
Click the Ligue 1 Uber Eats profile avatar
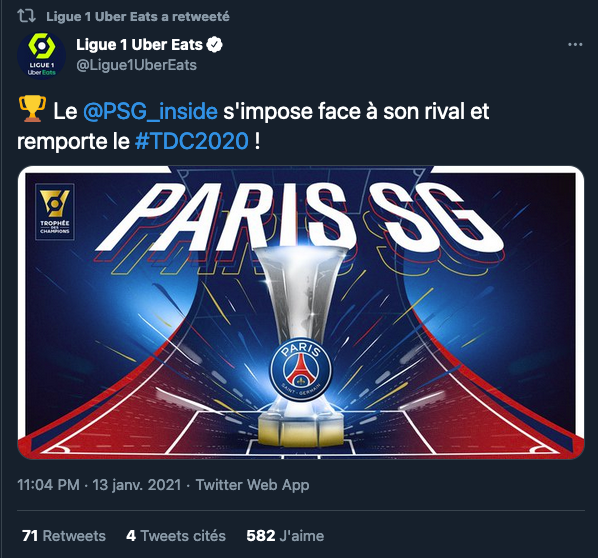click(x=42, y=56)
